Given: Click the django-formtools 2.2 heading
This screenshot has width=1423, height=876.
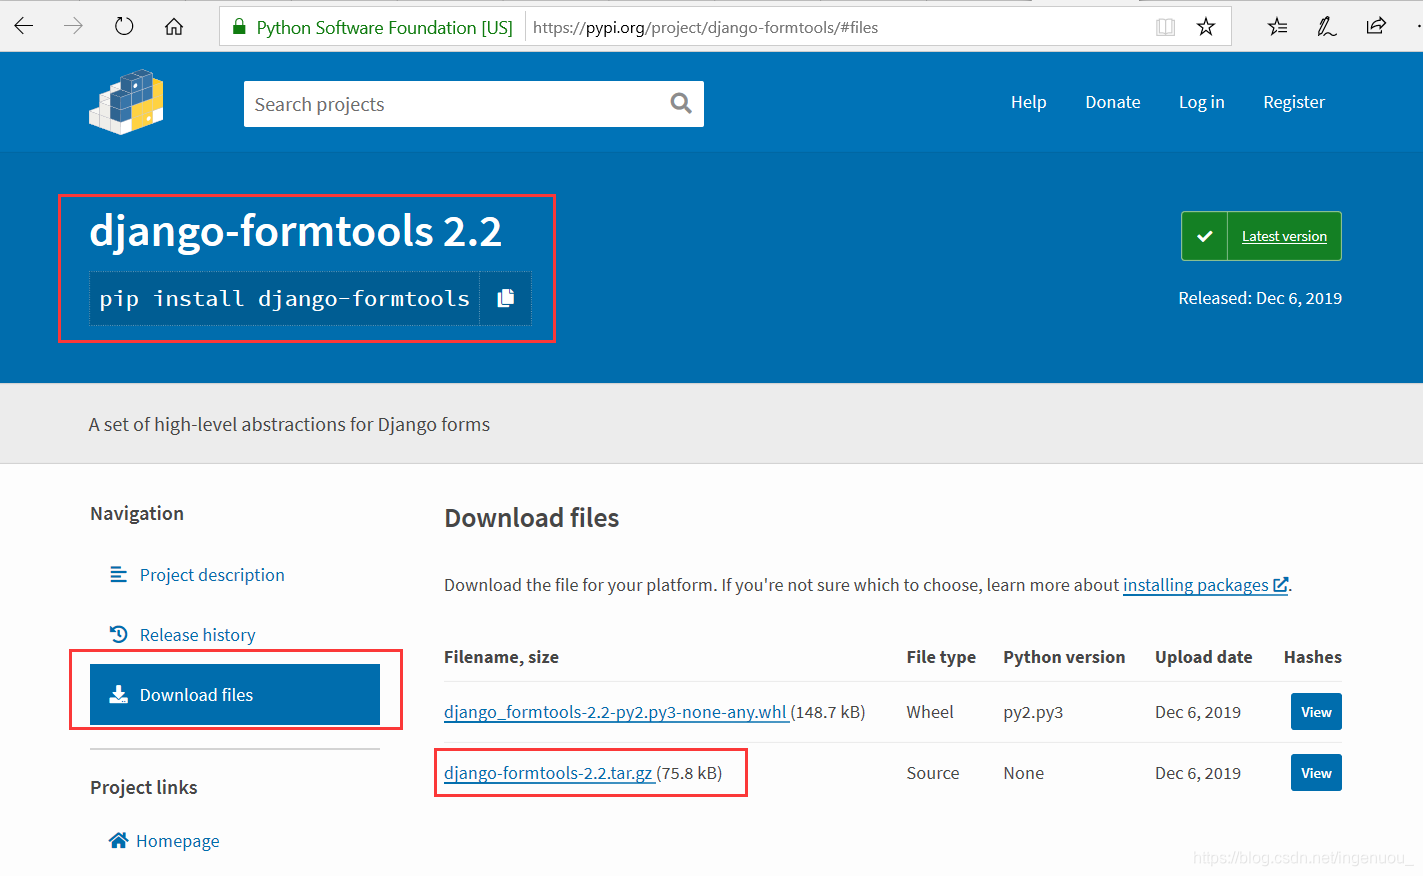Looking at the screenshot, I should pos(295,231).
